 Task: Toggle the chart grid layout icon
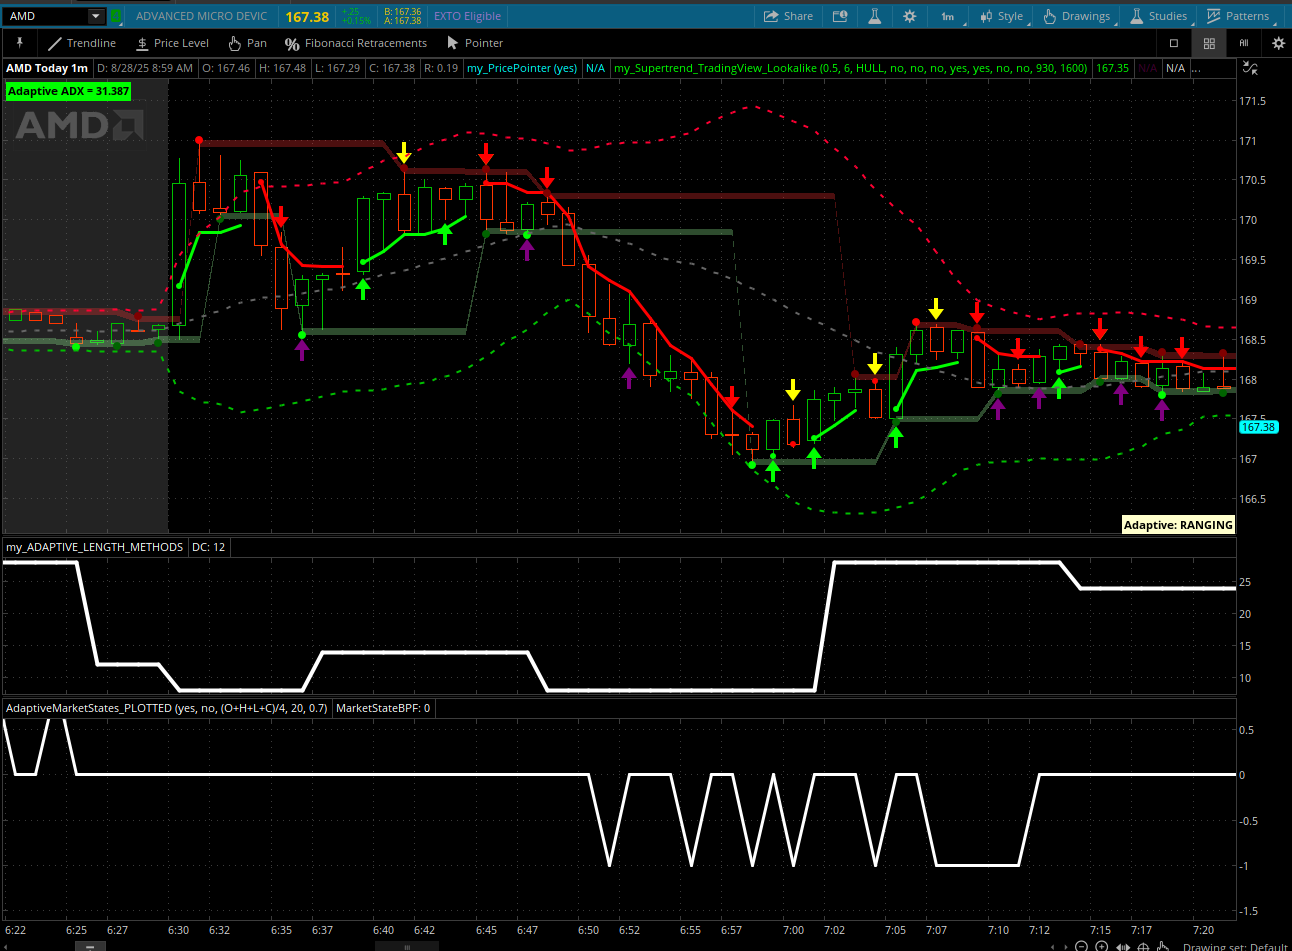(1209, 43)
